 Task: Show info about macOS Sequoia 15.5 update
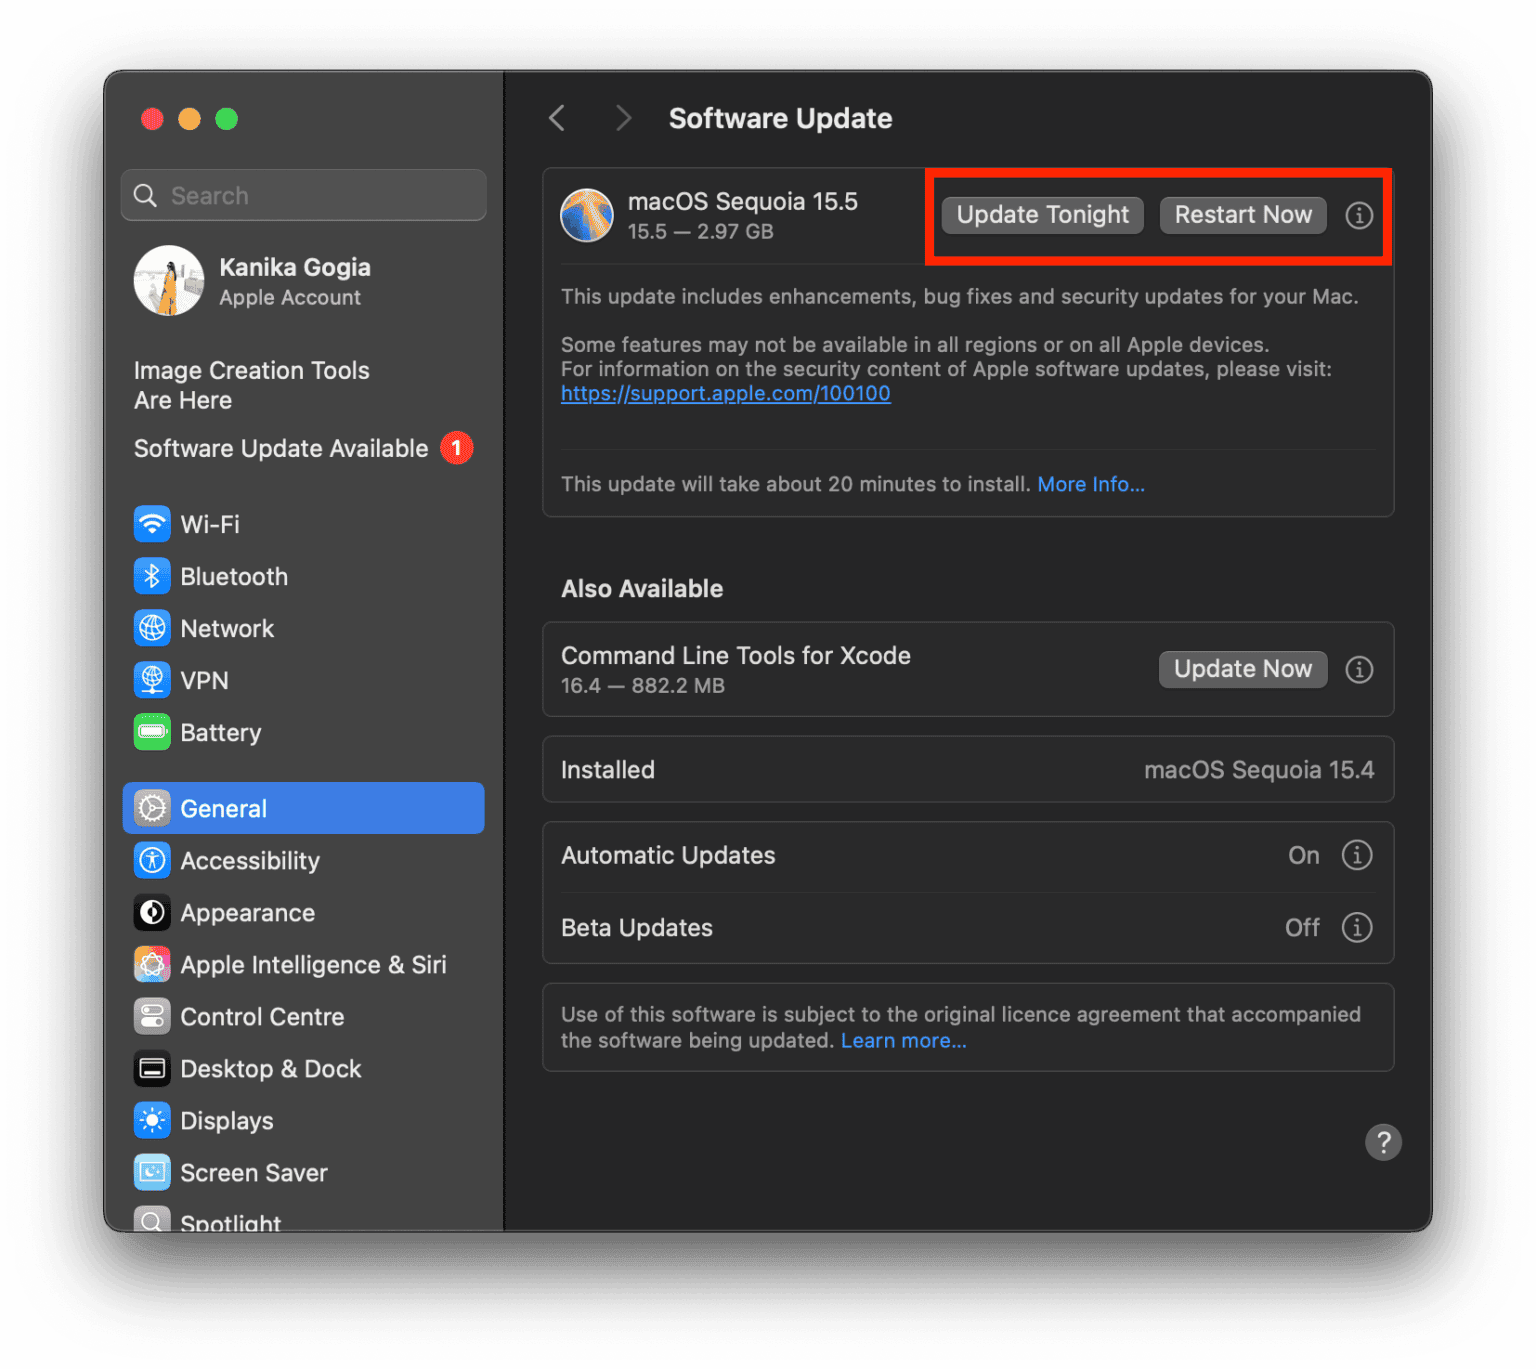pyautogui.click(x=1359, y=215)
